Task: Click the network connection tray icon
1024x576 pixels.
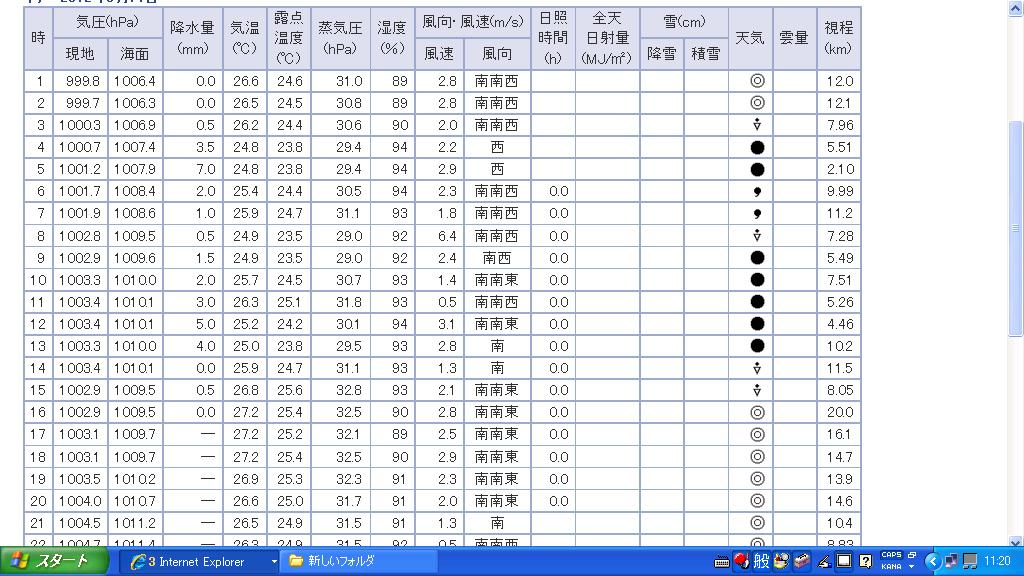Action: pos(969,561)
